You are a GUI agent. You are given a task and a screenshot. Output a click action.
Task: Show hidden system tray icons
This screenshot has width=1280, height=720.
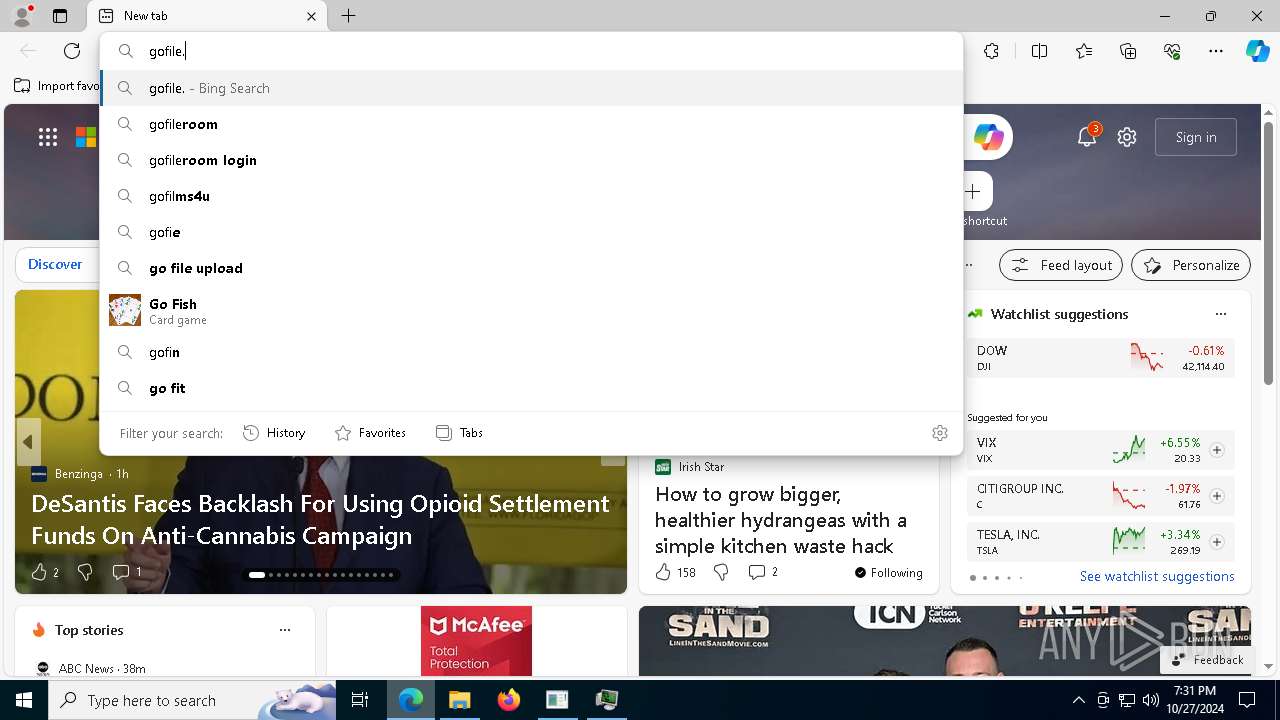click(1078, 700)
